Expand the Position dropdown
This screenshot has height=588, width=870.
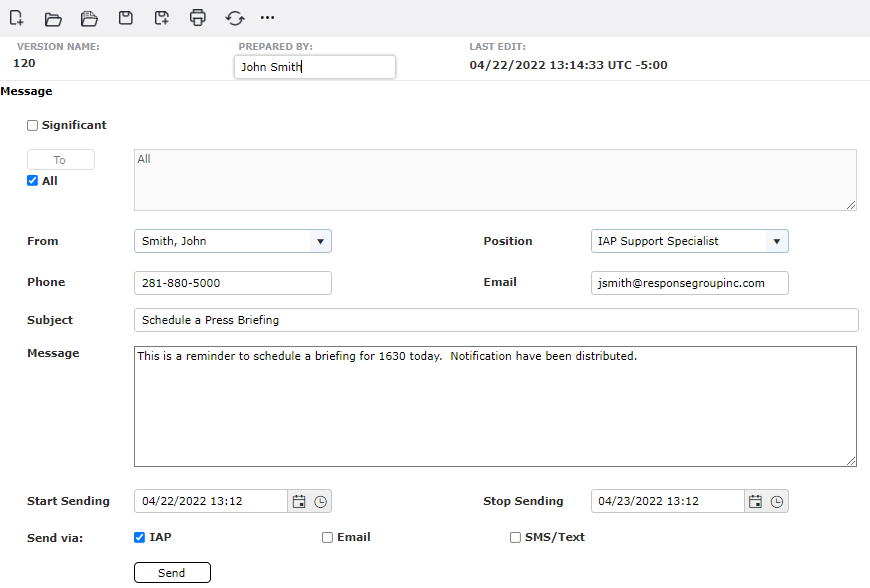pos(776,241)
